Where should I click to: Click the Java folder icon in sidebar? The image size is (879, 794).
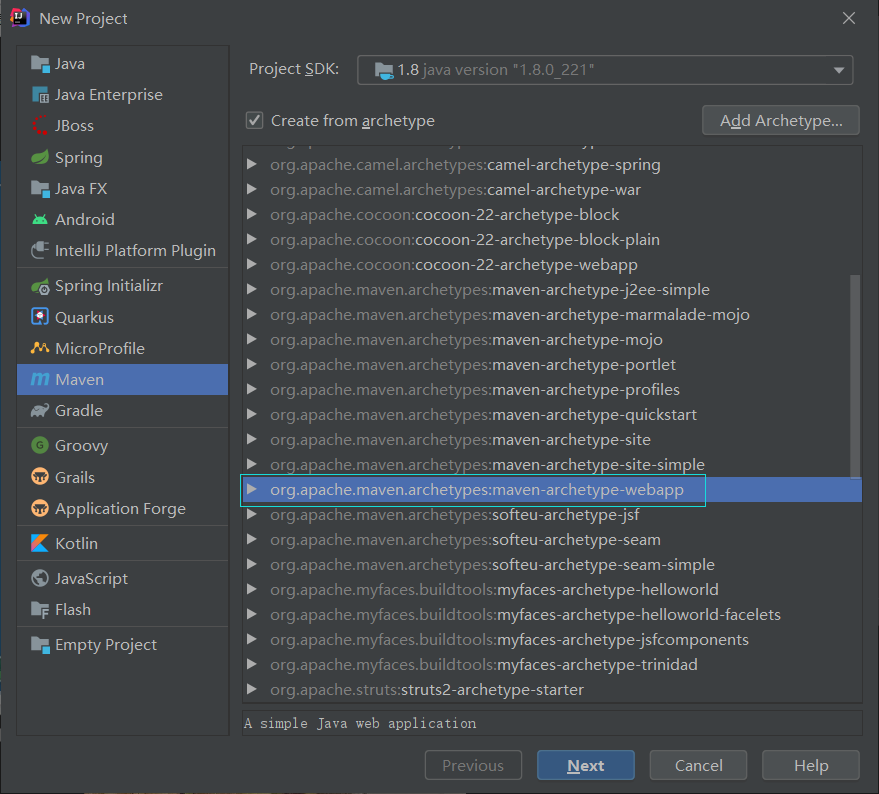tap(40, 64)
